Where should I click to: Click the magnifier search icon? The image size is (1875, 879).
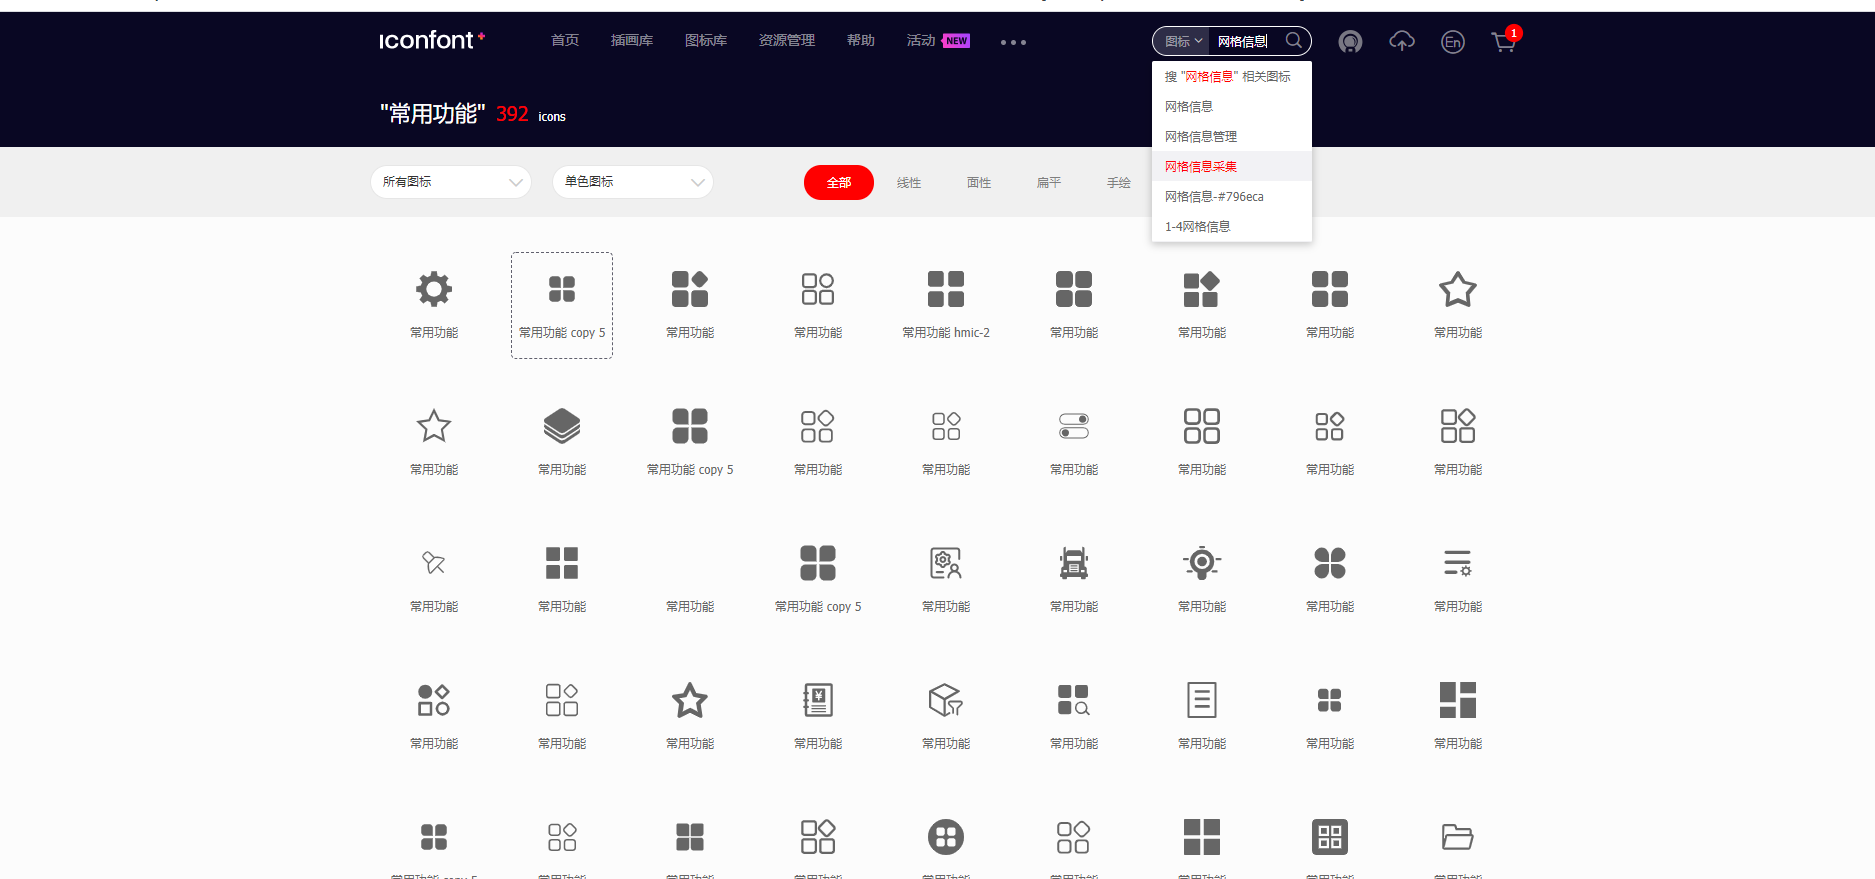pos(1294,40)
